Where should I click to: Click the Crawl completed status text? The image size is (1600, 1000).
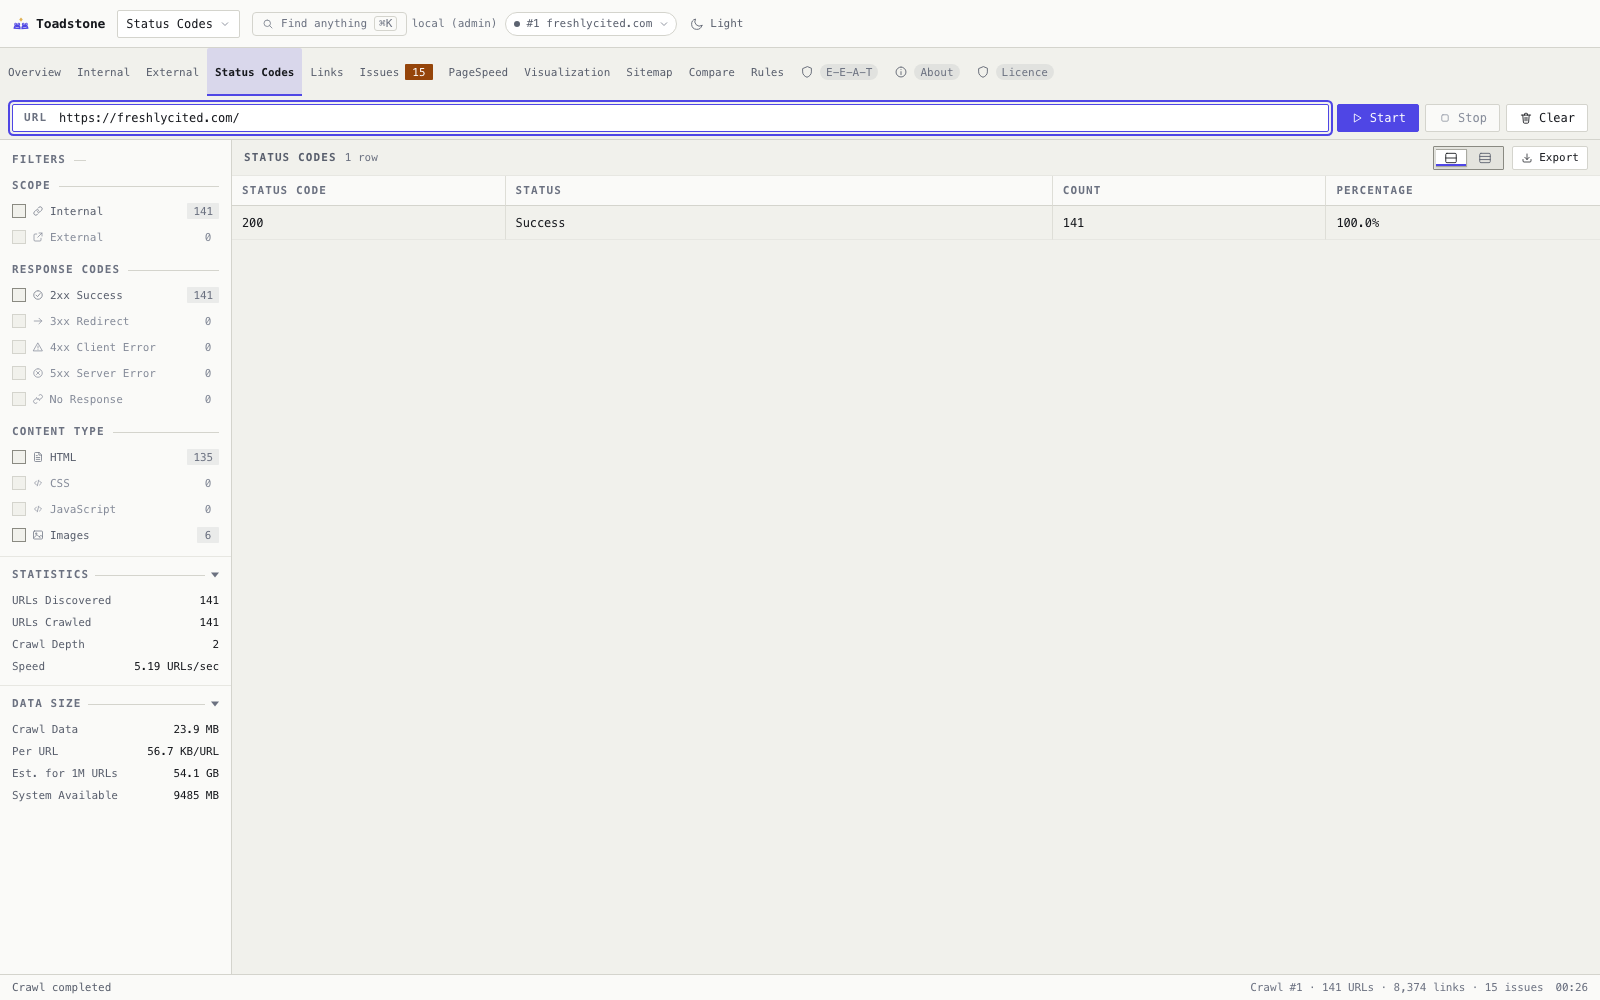[x=62, y=988]
